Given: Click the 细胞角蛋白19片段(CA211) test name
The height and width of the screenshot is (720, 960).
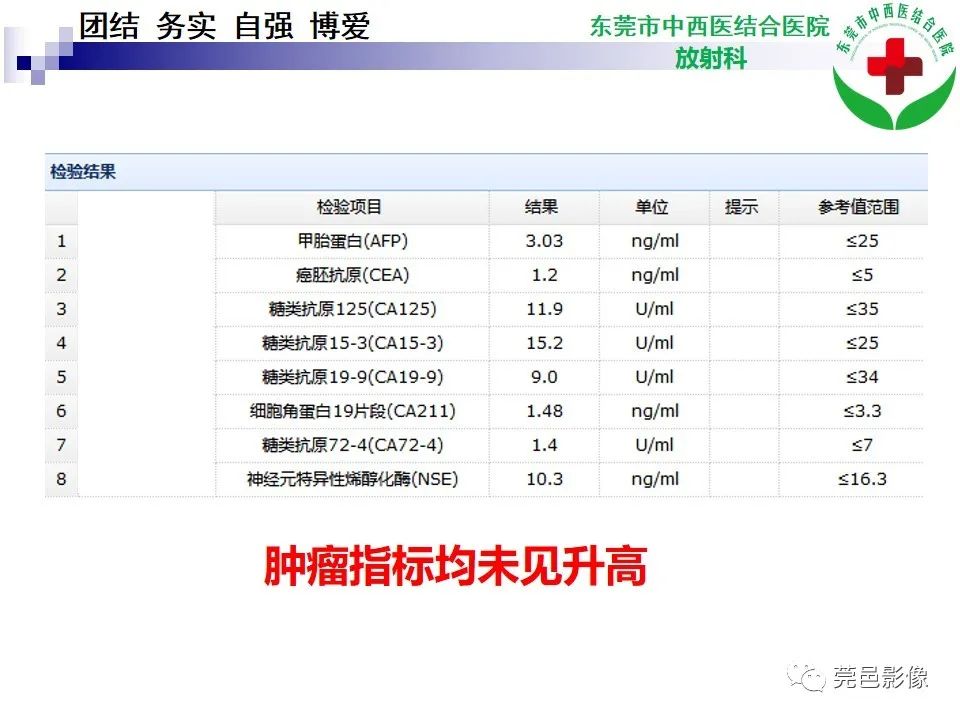Looking at the screenshot, I should tap(353, 411).
